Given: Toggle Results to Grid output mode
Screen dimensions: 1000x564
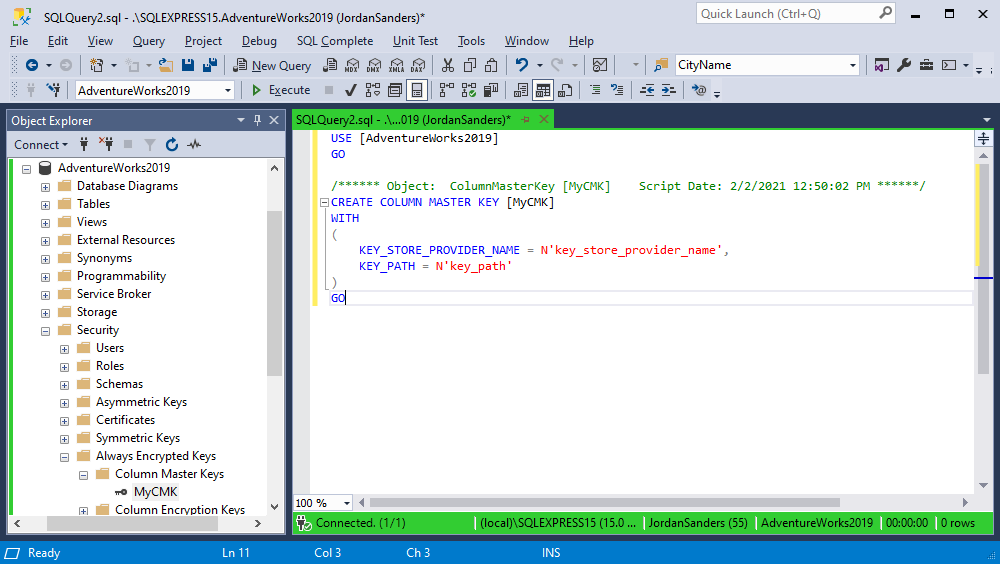Looking at the screenshot, I should coord(542,90).
